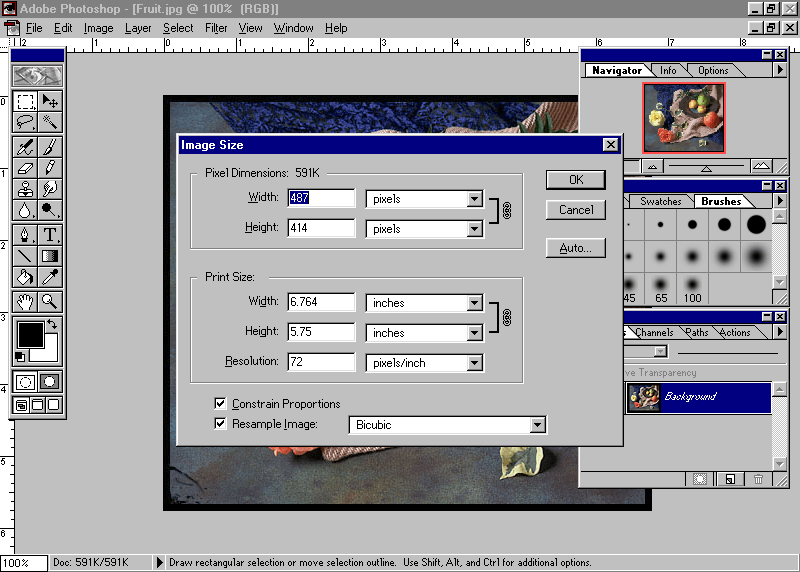This screenshot has height=572, width=800.
Task: Select the Dodge tool
Action: pos(49,210)
